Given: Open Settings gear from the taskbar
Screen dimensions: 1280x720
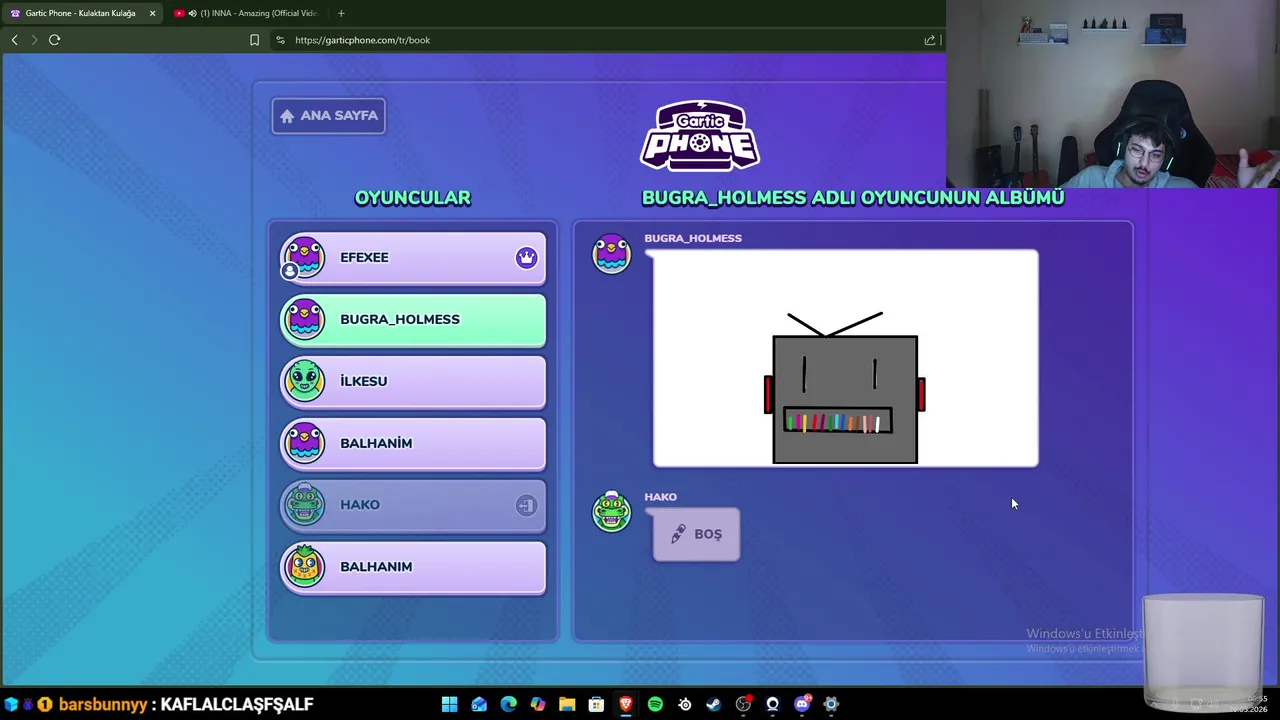Looking at the screenshot, I should (x=831, y=704).
